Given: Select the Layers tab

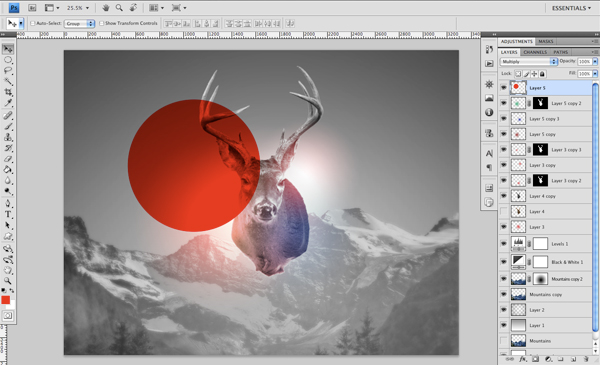Looking at the screenshot, I should point(509,52).
